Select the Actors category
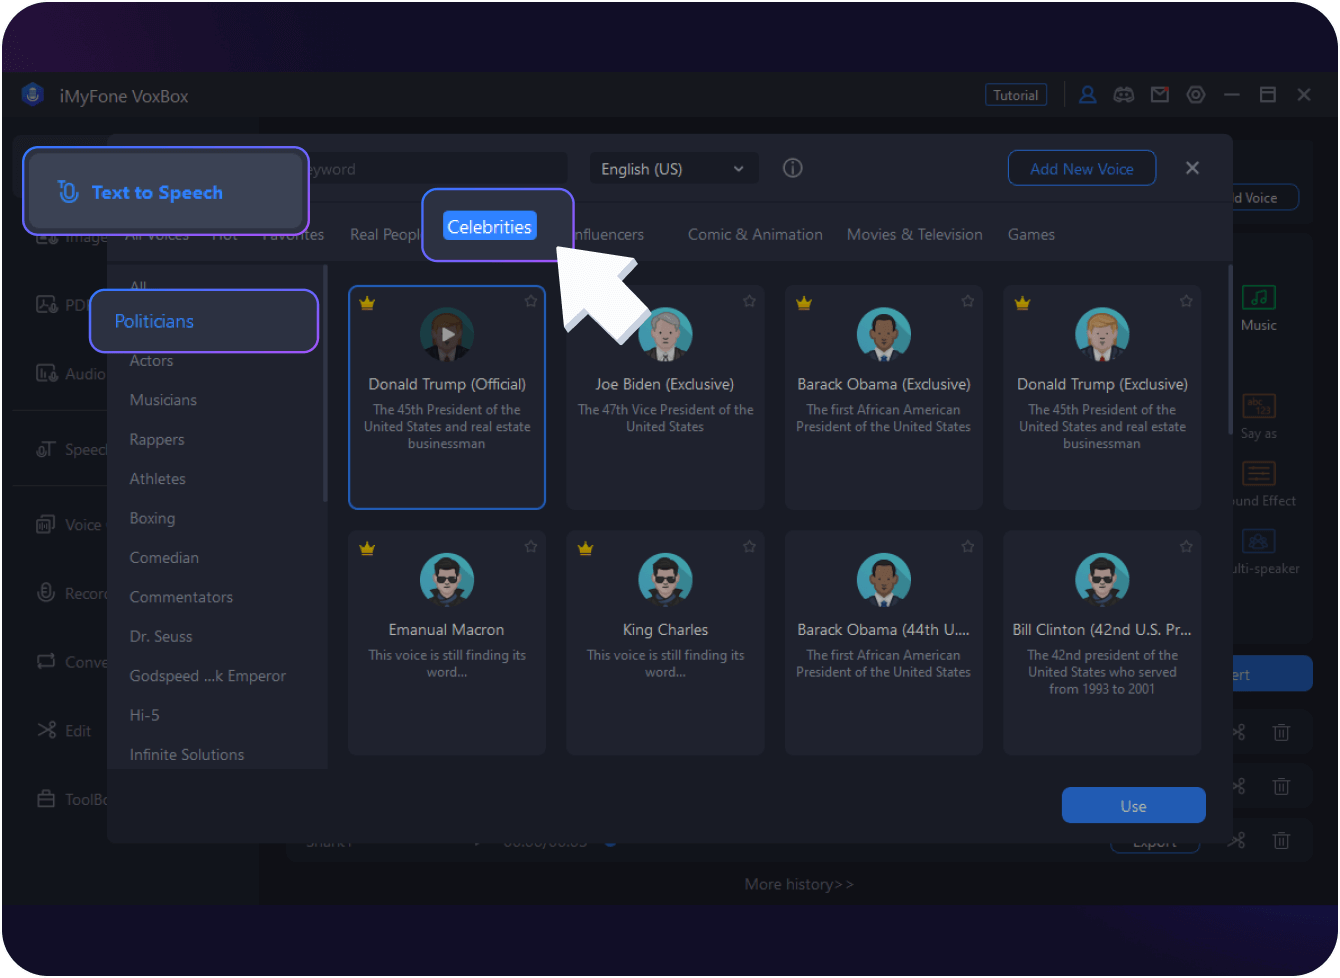Screen dimensions: 1340x978 coord(151,361)
